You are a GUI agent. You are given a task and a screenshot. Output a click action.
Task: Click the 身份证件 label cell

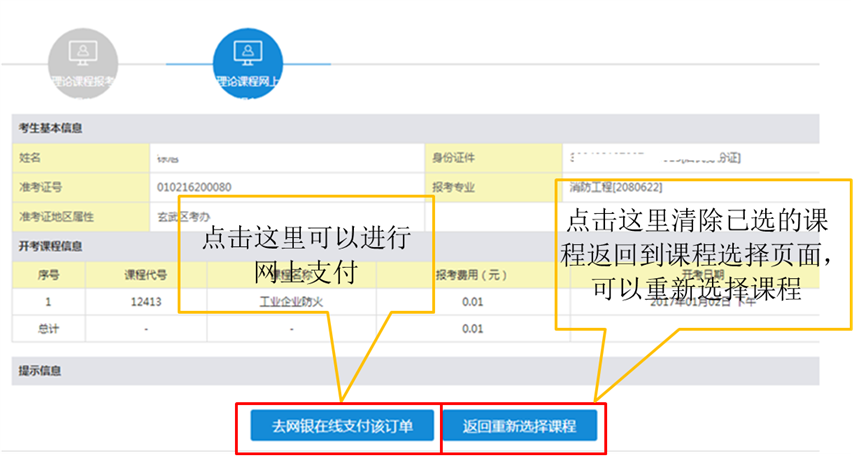452,158
